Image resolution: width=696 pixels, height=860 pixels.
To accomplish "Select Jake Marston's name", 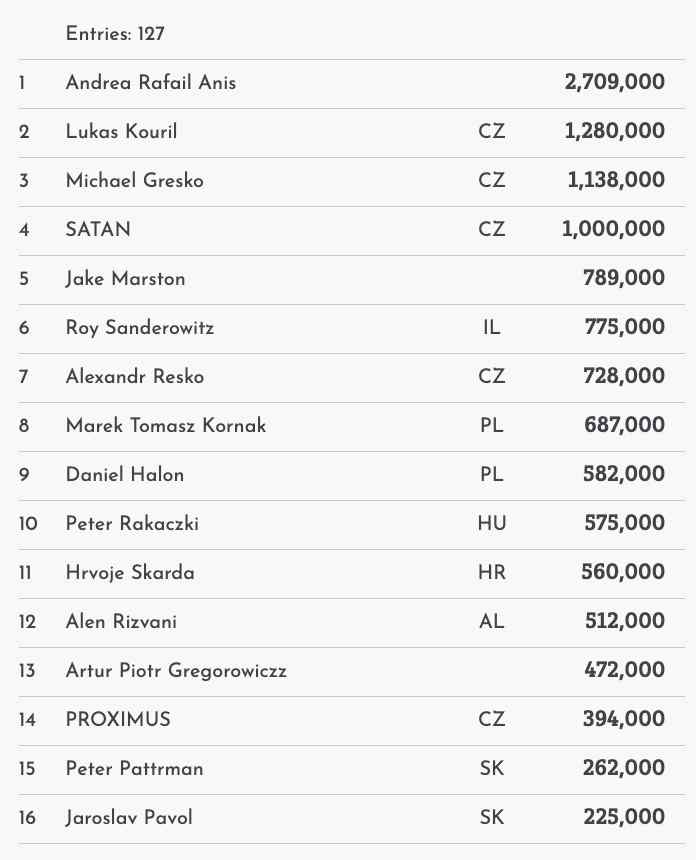I will (126, 279).
